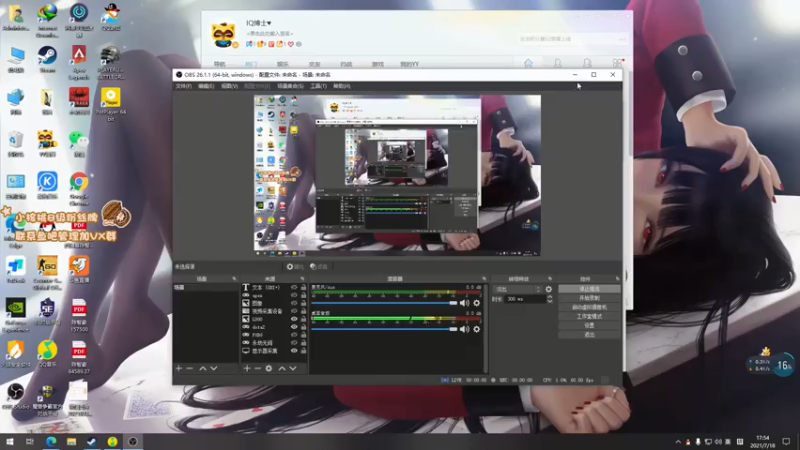The image size is (800, 450).
Task: Open the OBS Studio desktop shortcut
Action: (15, 397)
